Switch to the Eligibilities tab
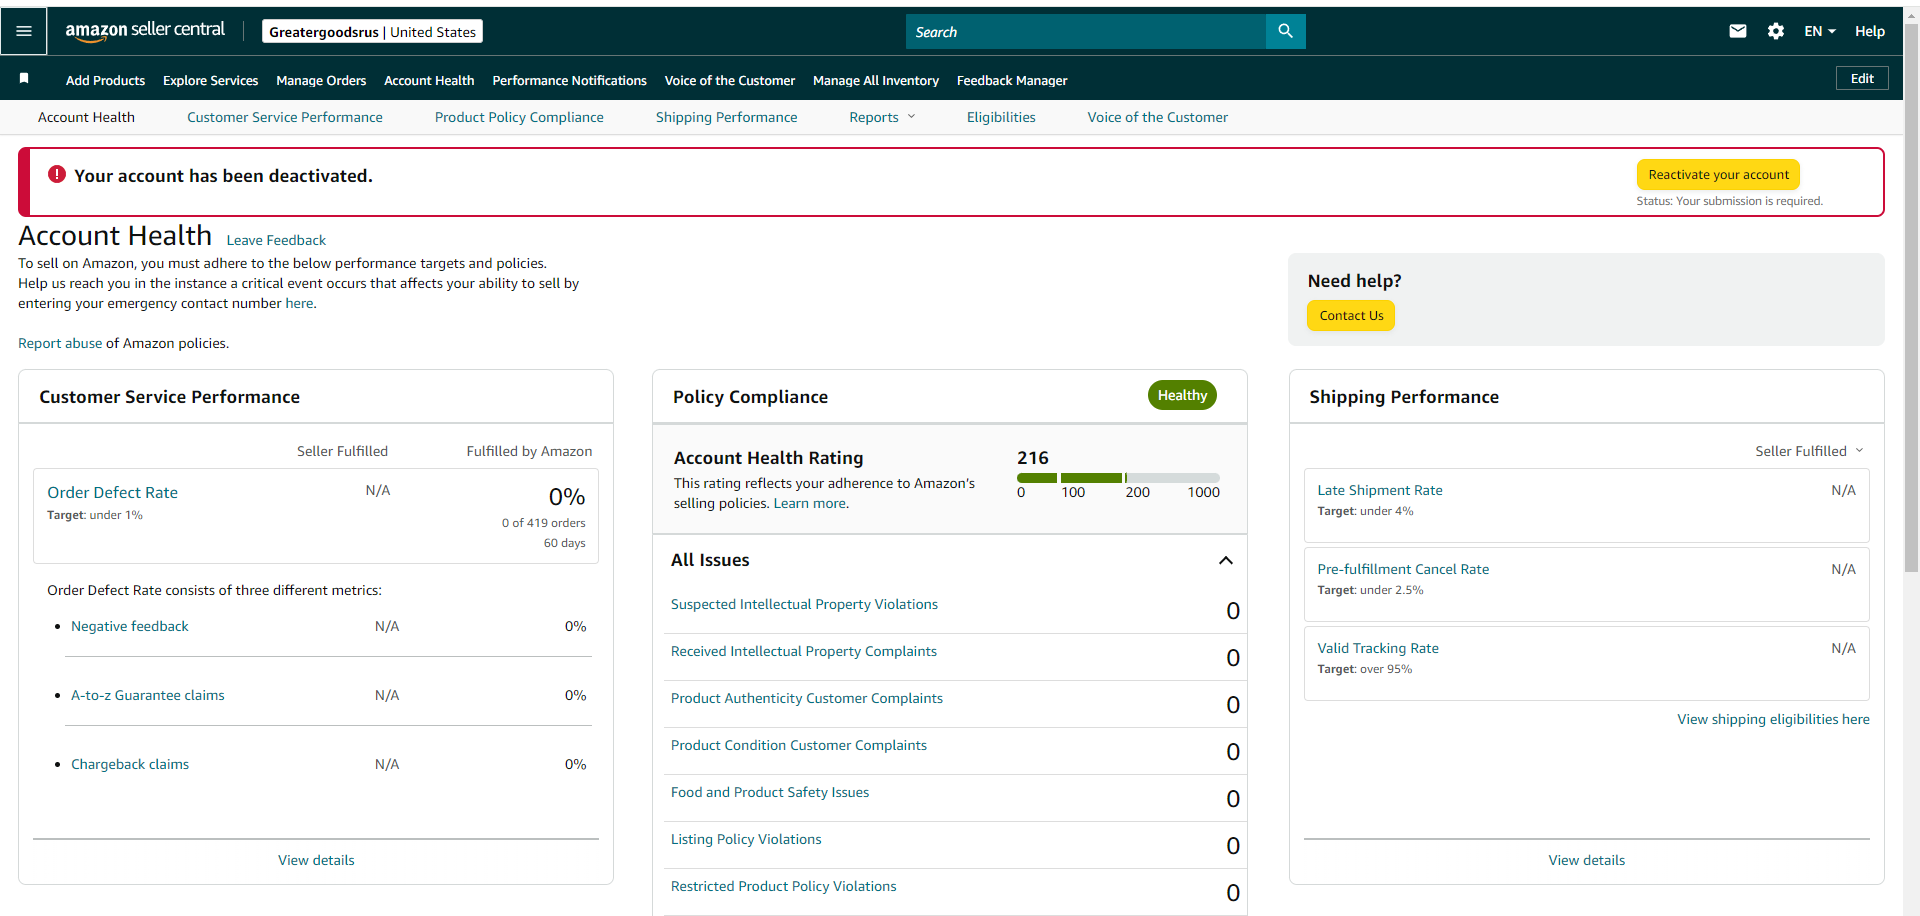The width and height of the screenshot is (1920, 916). [x=1001, y=117]
